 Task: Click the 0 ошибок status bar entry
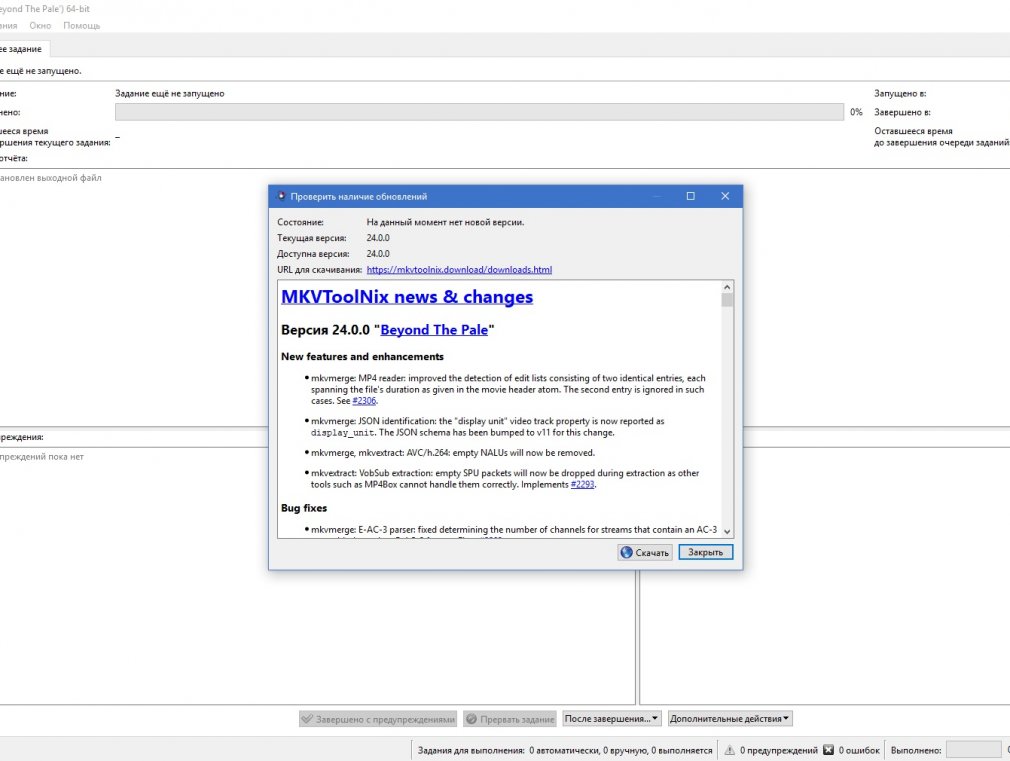pos(859,750)
